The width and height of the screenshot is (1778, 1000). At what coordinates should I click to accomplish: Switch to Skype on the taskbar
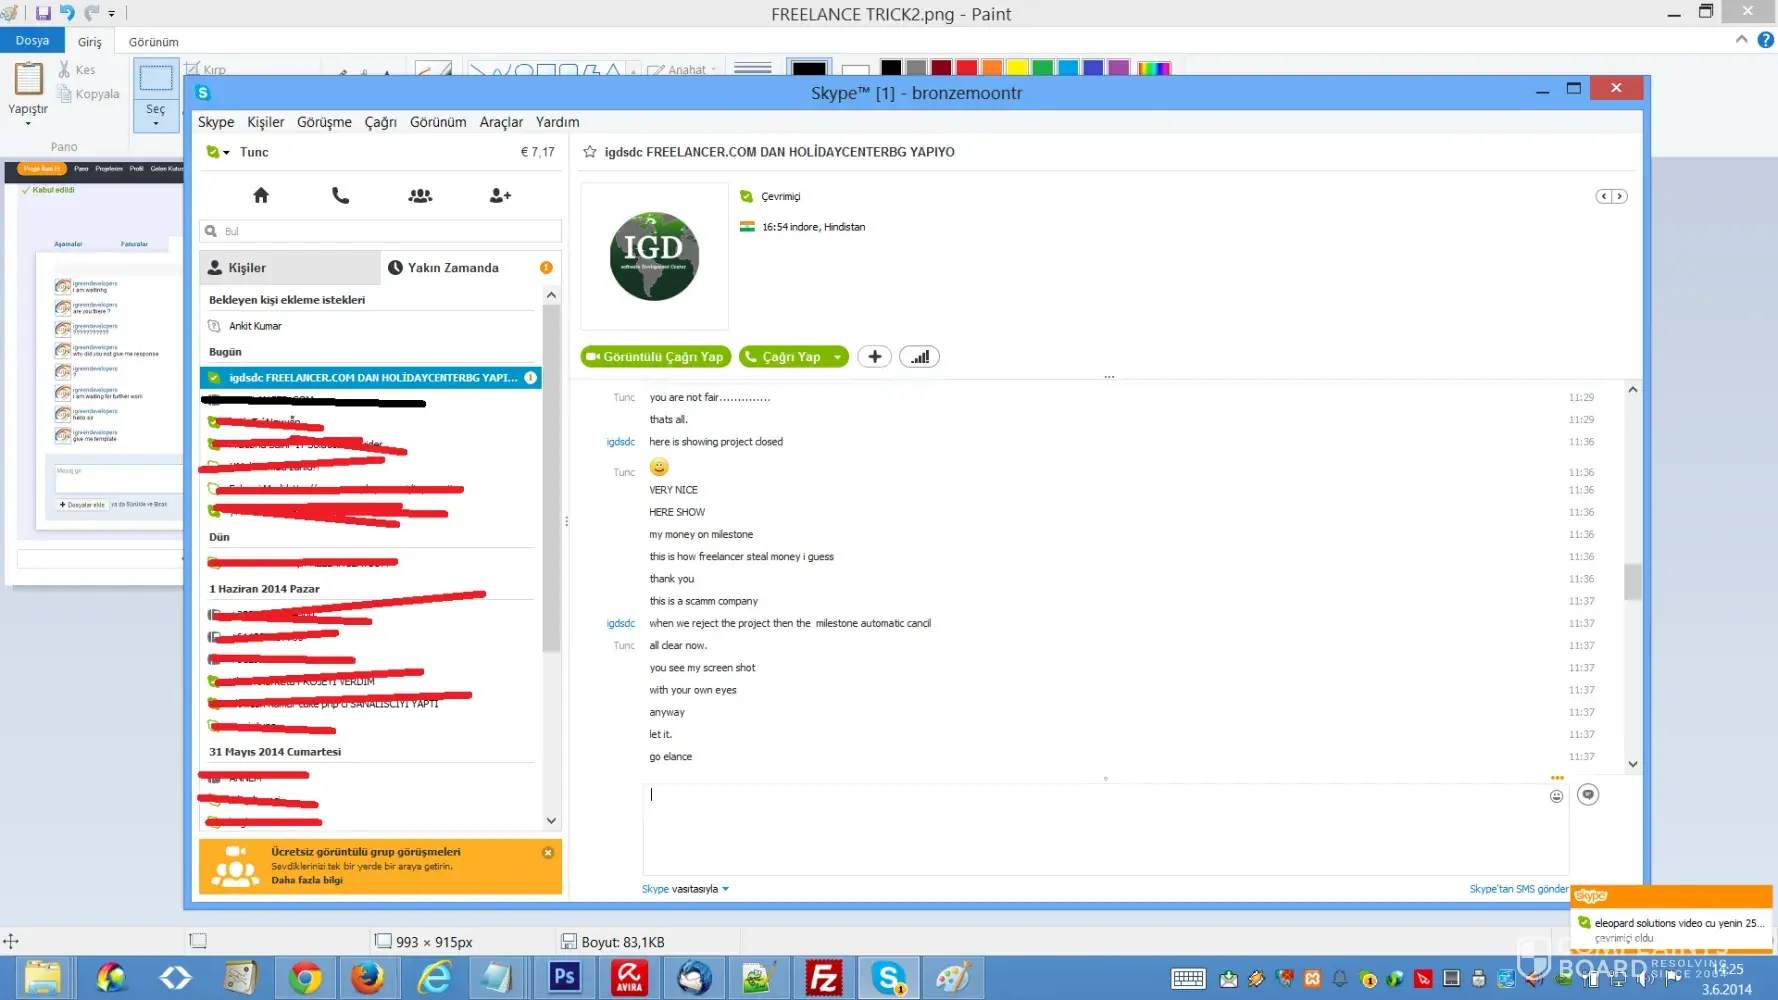(x=888, y=978)
